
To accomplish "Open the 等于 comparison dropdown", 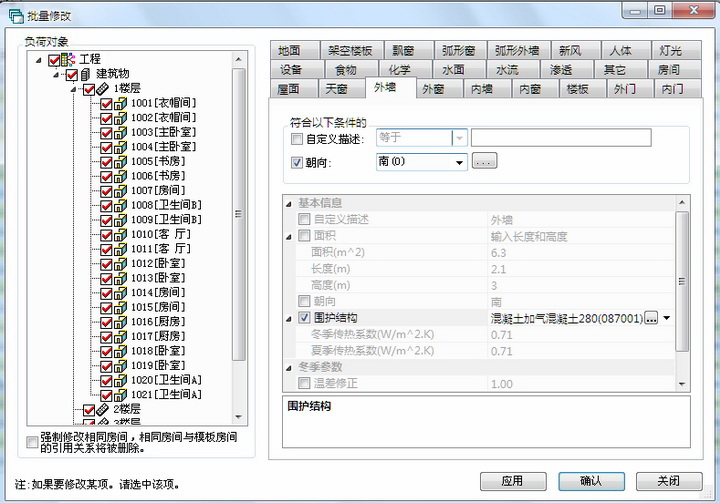I will (x=459, y=138).
